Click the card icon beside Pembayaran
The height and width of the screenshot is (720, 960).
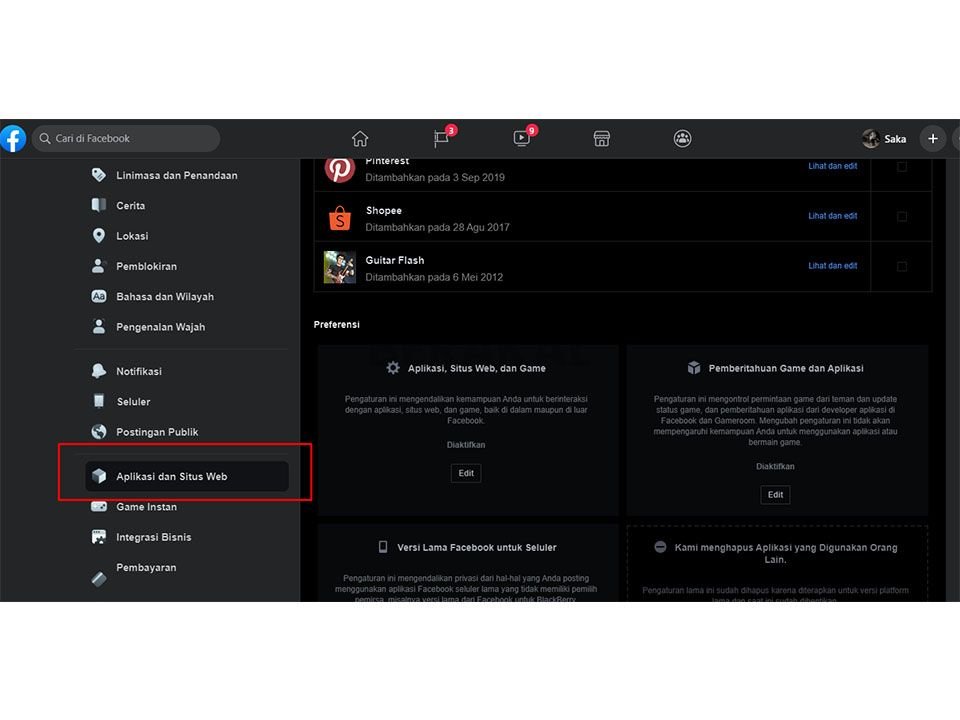tap(99, 579)
